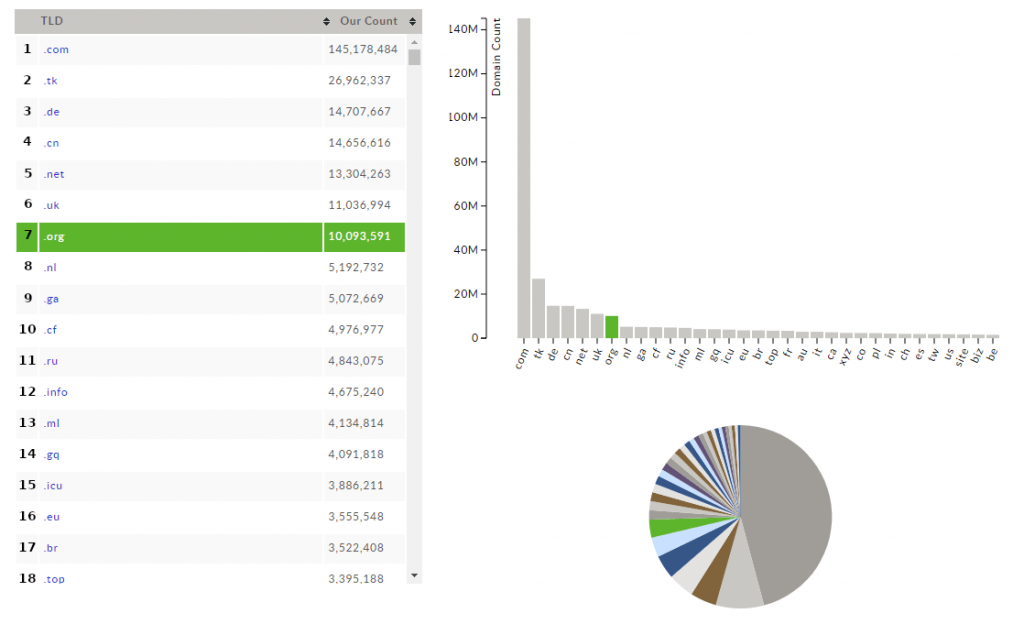Follow the .de link in row 3
The width and height of the screenshot is (1024, 635).
tap(52, 111)
